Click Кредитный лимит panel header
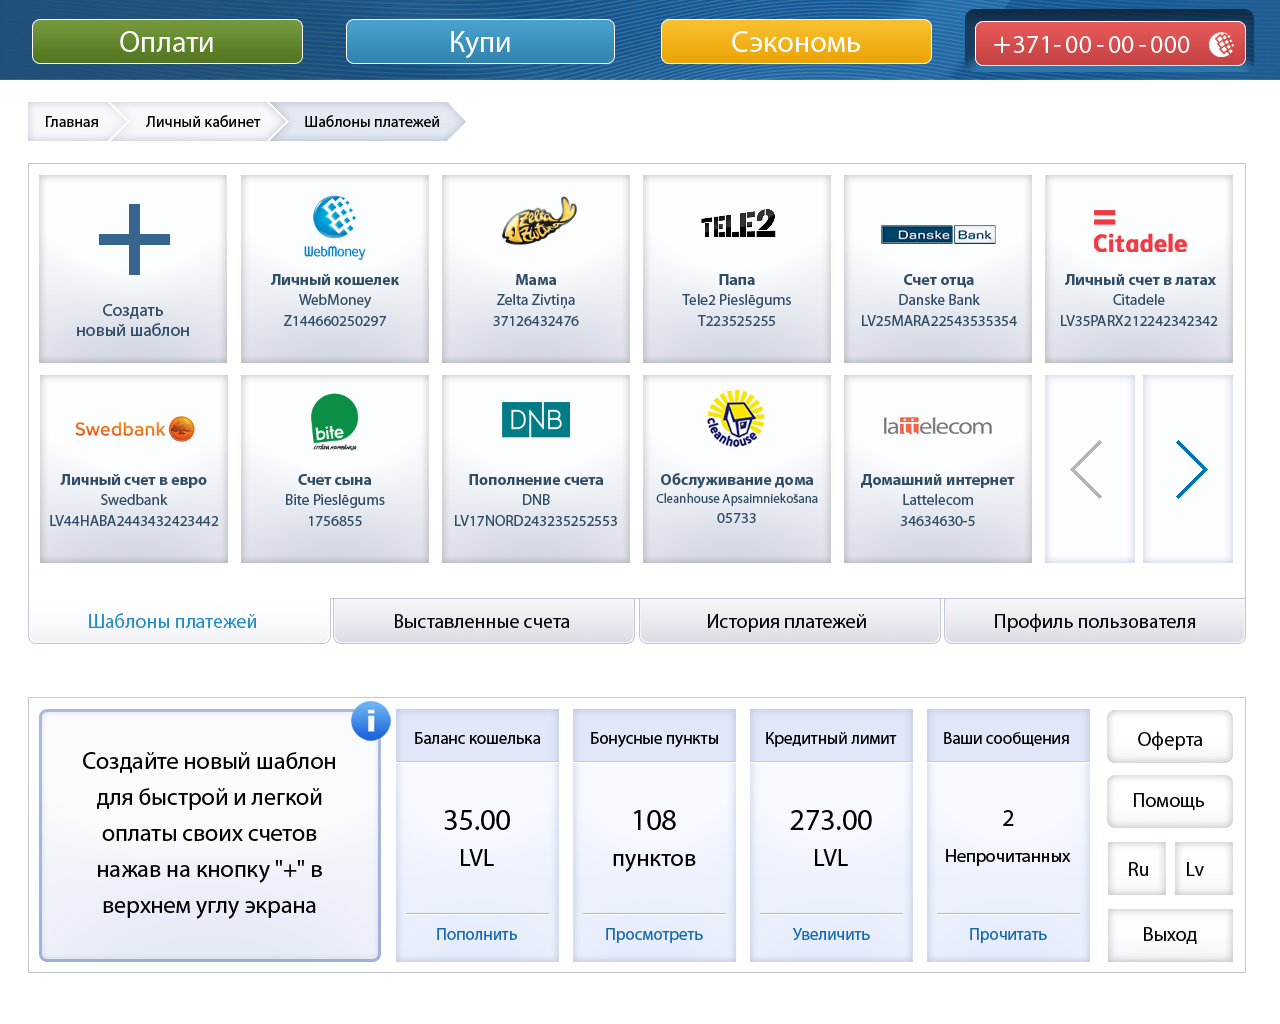The width and height of the screenshot is (1280, 1024). 831,738
